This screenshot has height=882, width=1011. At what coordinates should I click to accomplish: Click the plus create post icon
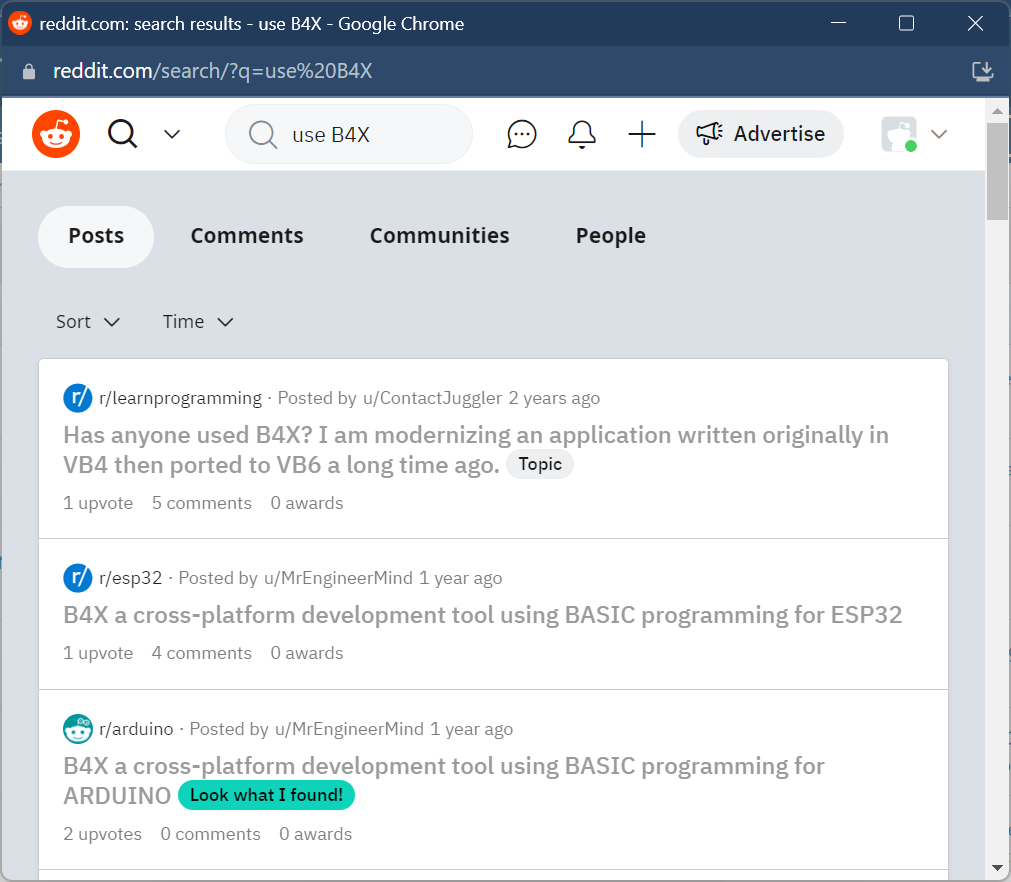coord(642,134)
